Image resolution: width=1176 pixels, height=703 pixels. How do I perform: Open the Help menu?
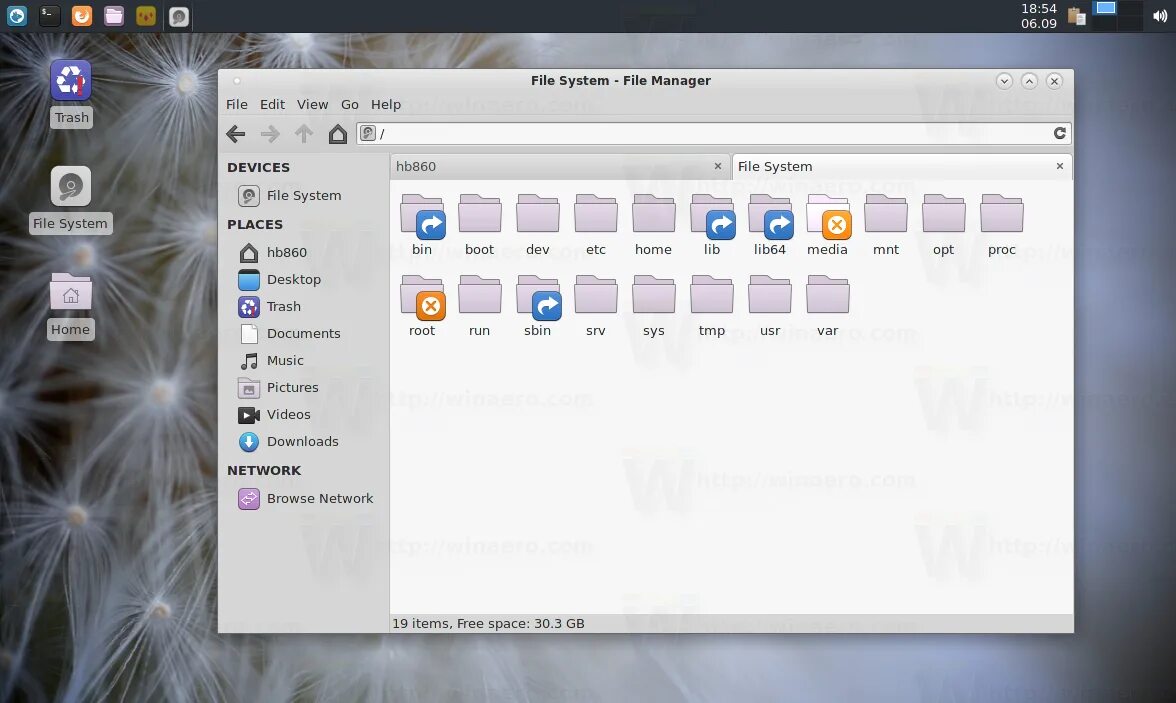386,104
